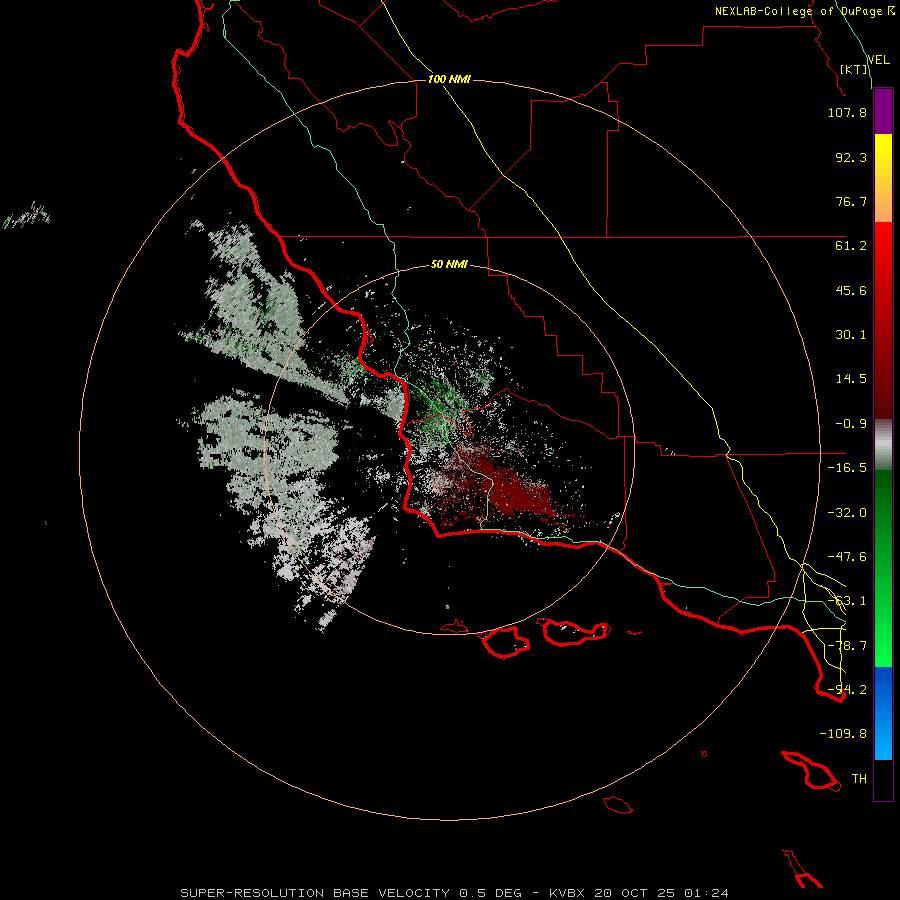The height and width of the screenshot is (900, 900).
Task: Select the -109.8 scale value
Action: point(843,734)
